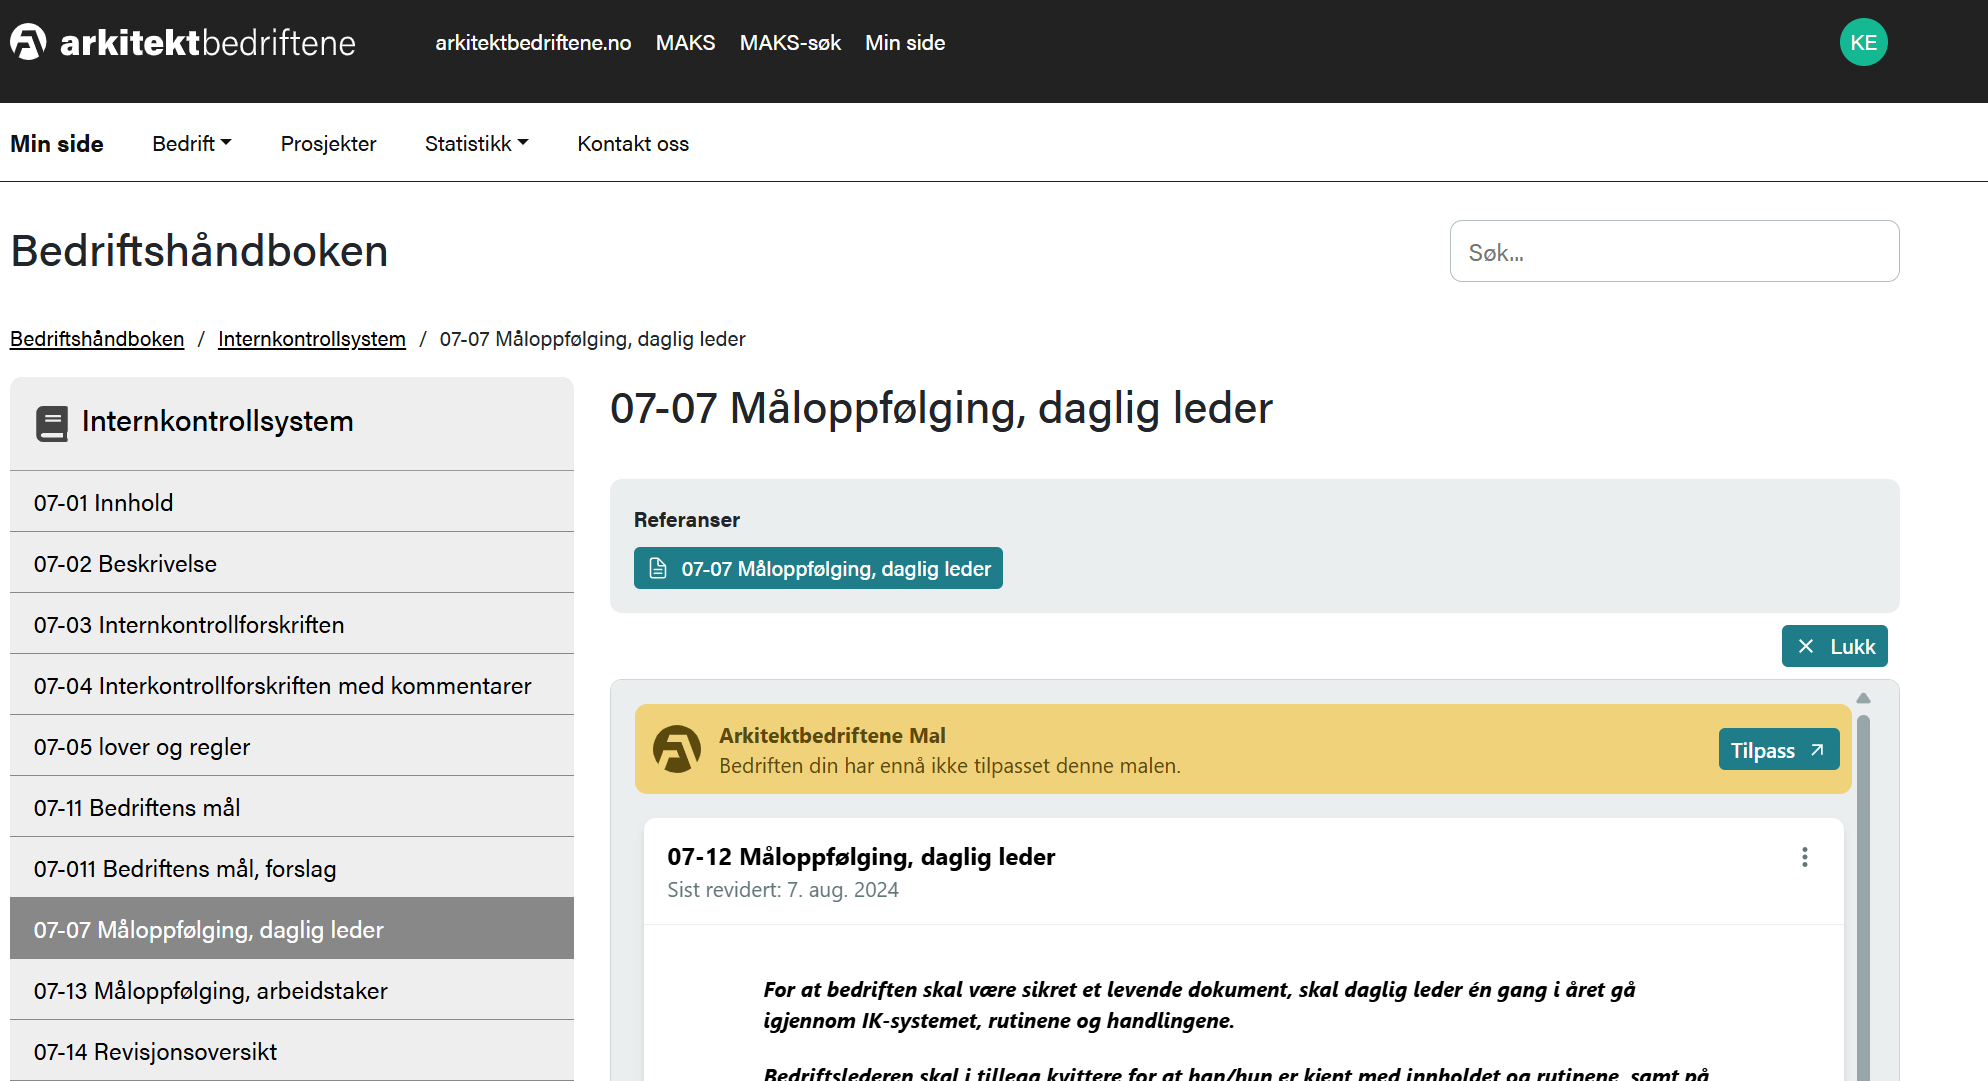Follow the Bedriftshåndboken breadcrumb link

click(x=97, y=339)
